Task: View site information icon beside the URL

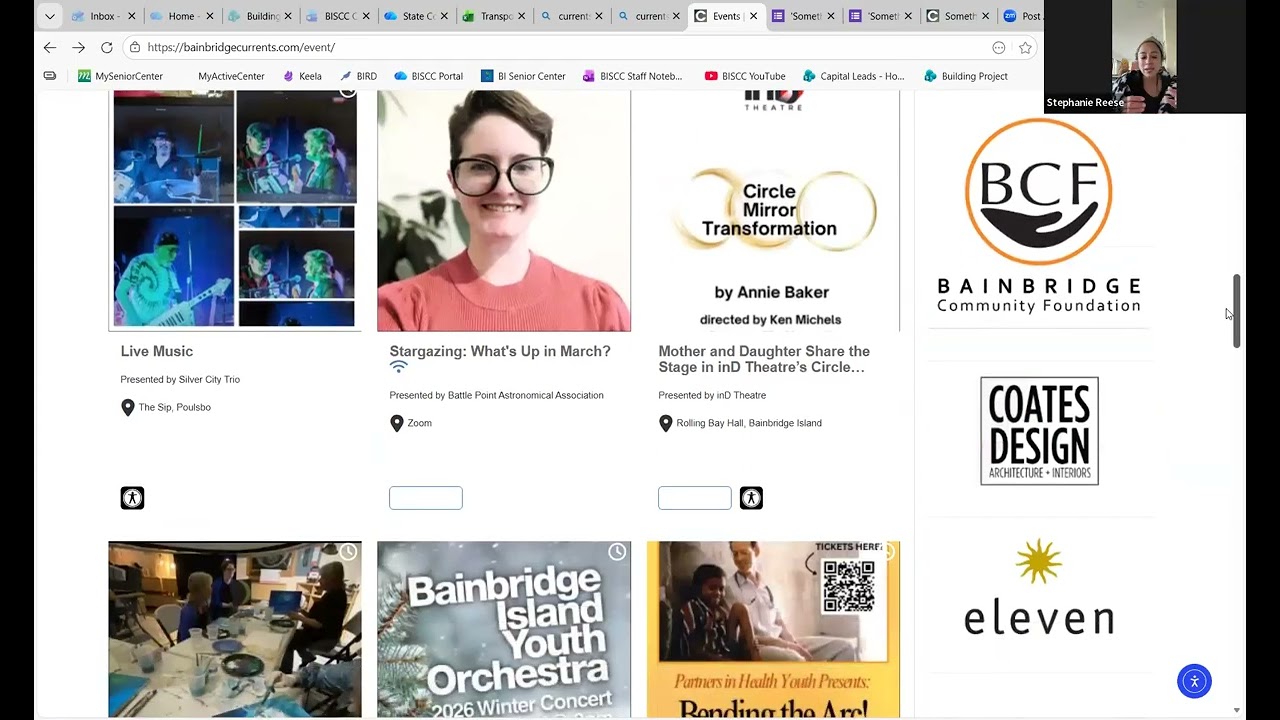Action: (x=134, y=47)
